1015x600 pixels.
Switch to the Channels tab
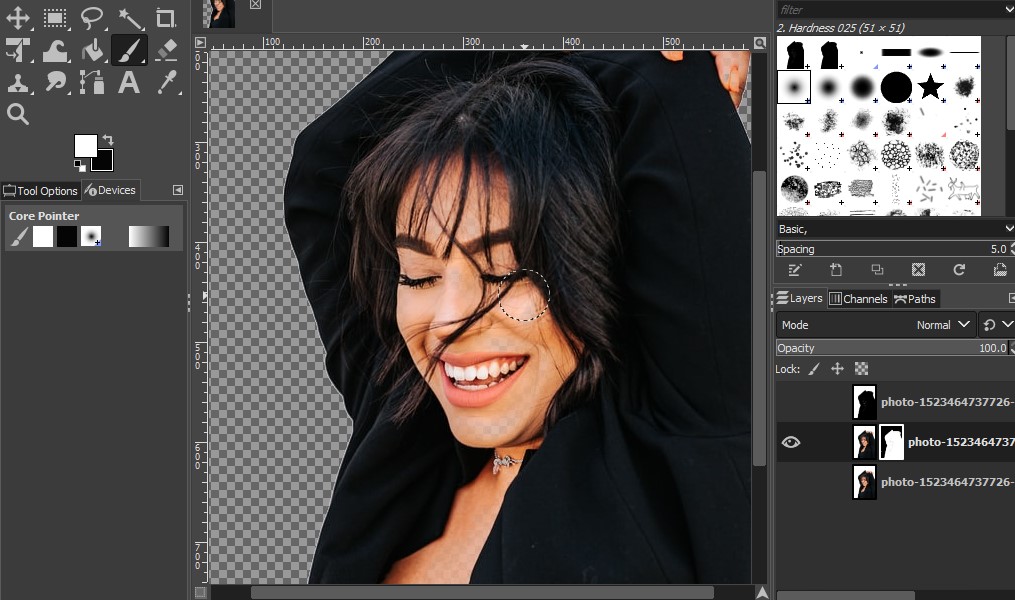[860, 298]
